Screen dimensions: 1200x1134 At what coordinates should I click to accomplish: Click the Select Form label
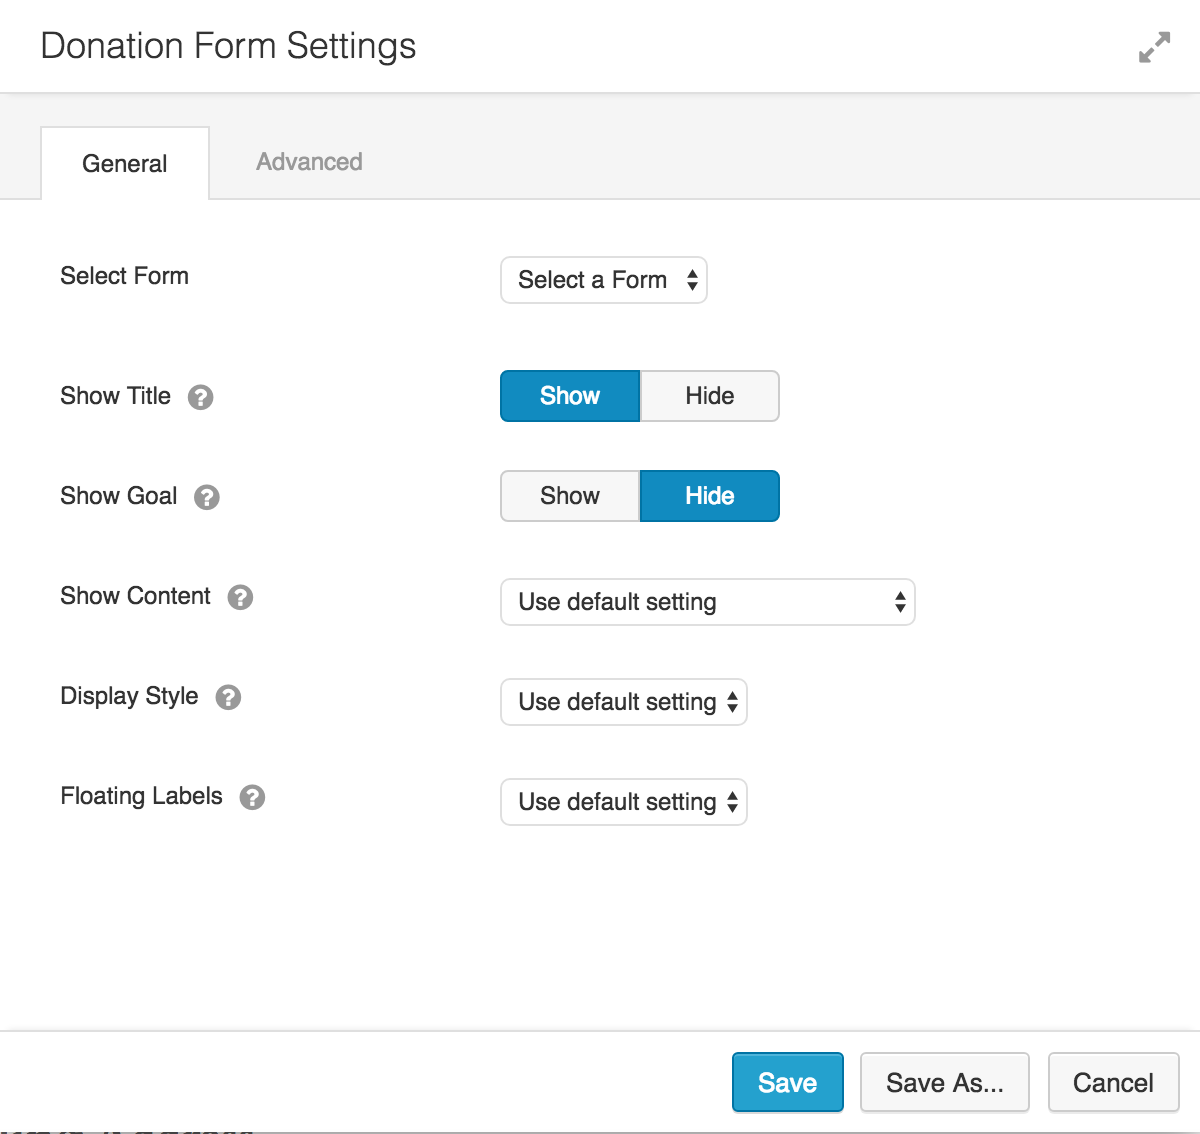pos(124,276)
